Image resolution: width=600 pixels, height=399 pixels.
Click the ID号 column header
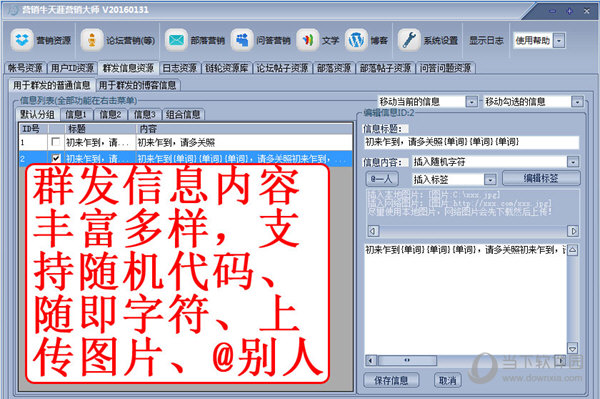pyautogui.click(x=34, y=129)
